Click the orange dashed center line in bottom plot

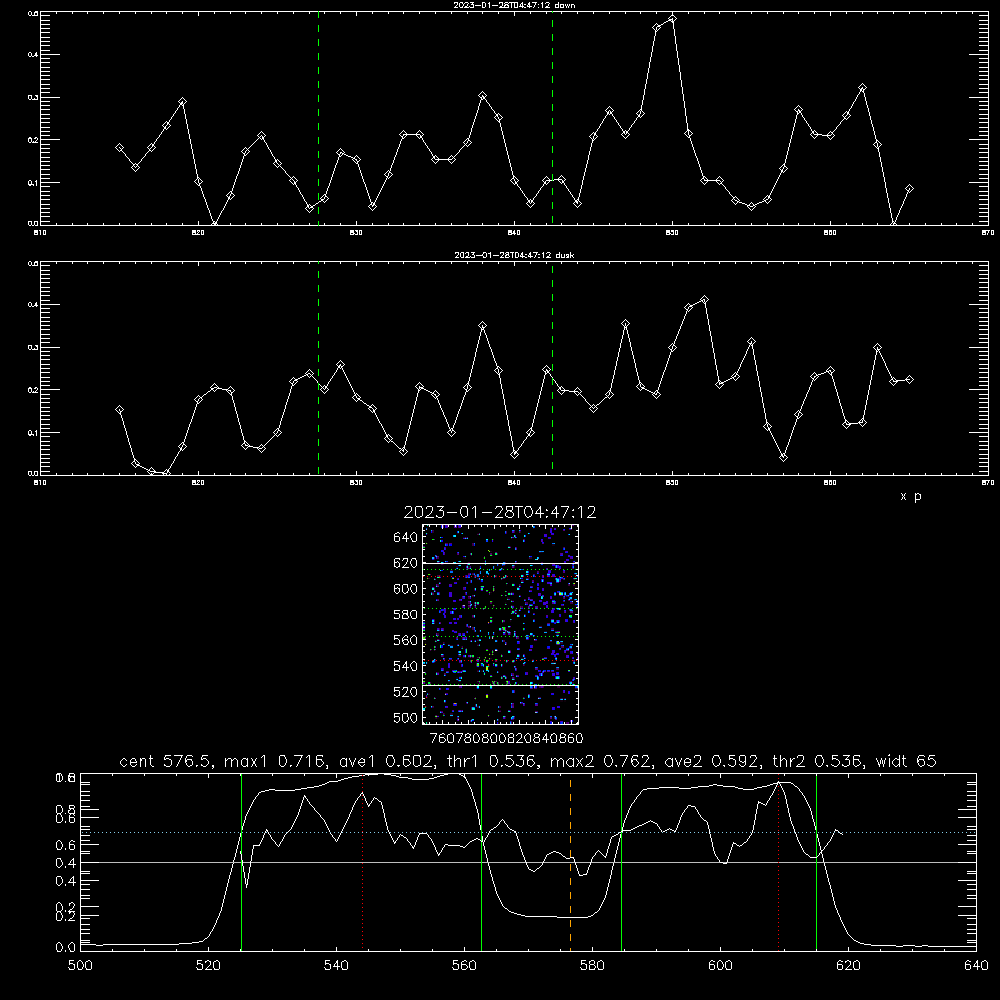(x=570, y=861)
